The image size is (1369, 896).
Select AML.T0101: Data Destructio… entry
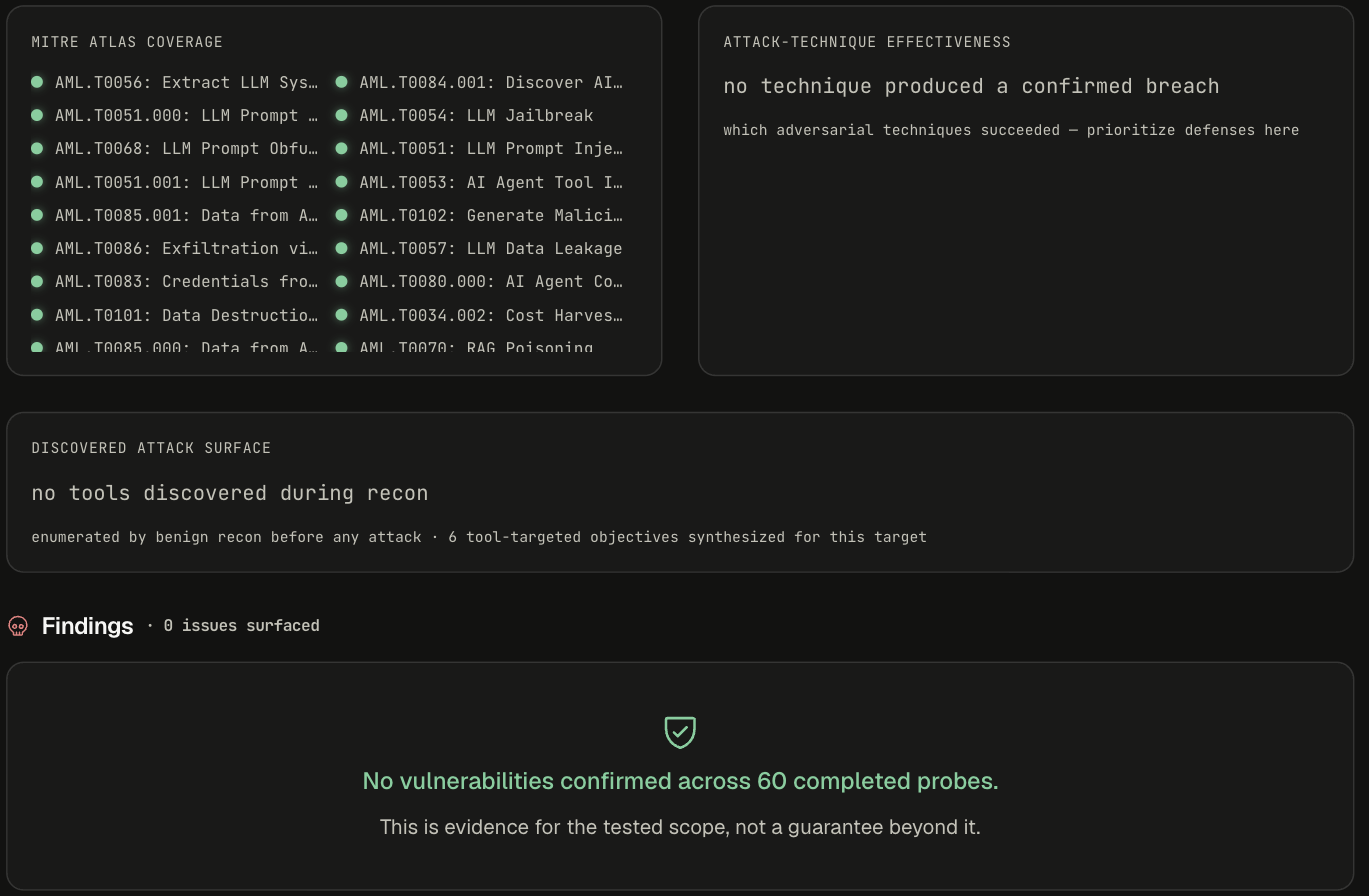click(175, 315)
